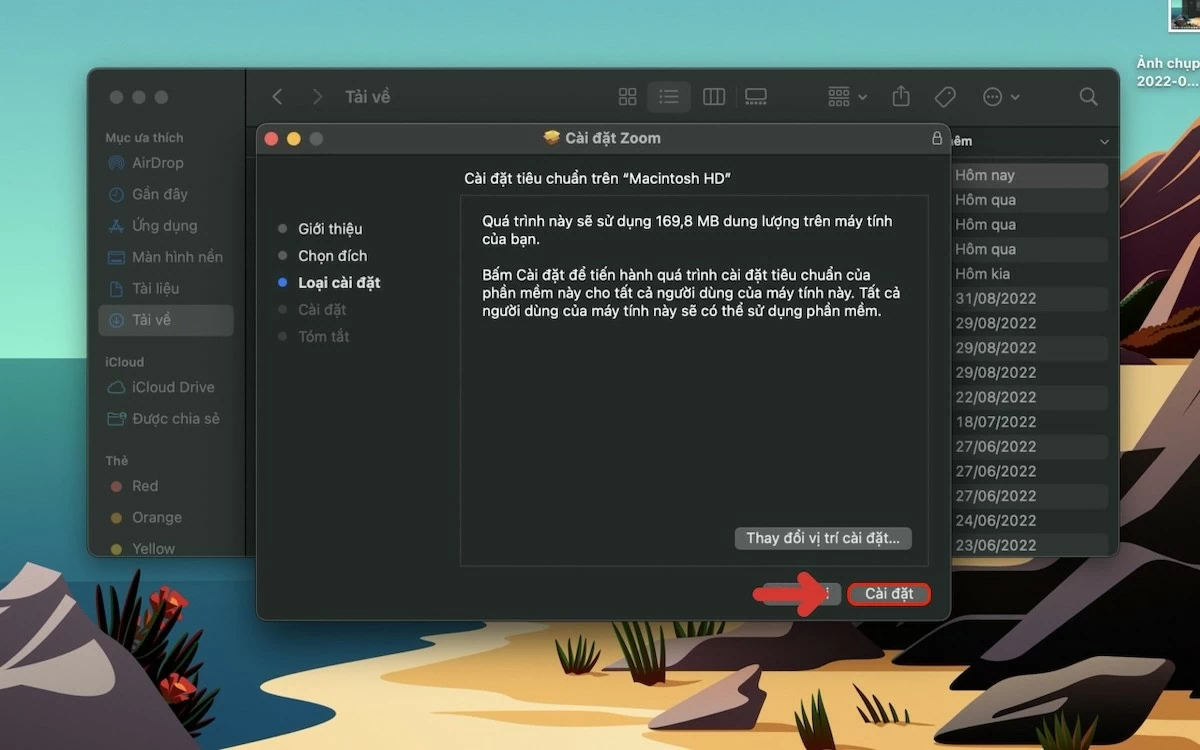The width and height of the screenshot is (1200, 750).
Task: Switch Finder to icon grid view
Action: [x=627, y=97]
